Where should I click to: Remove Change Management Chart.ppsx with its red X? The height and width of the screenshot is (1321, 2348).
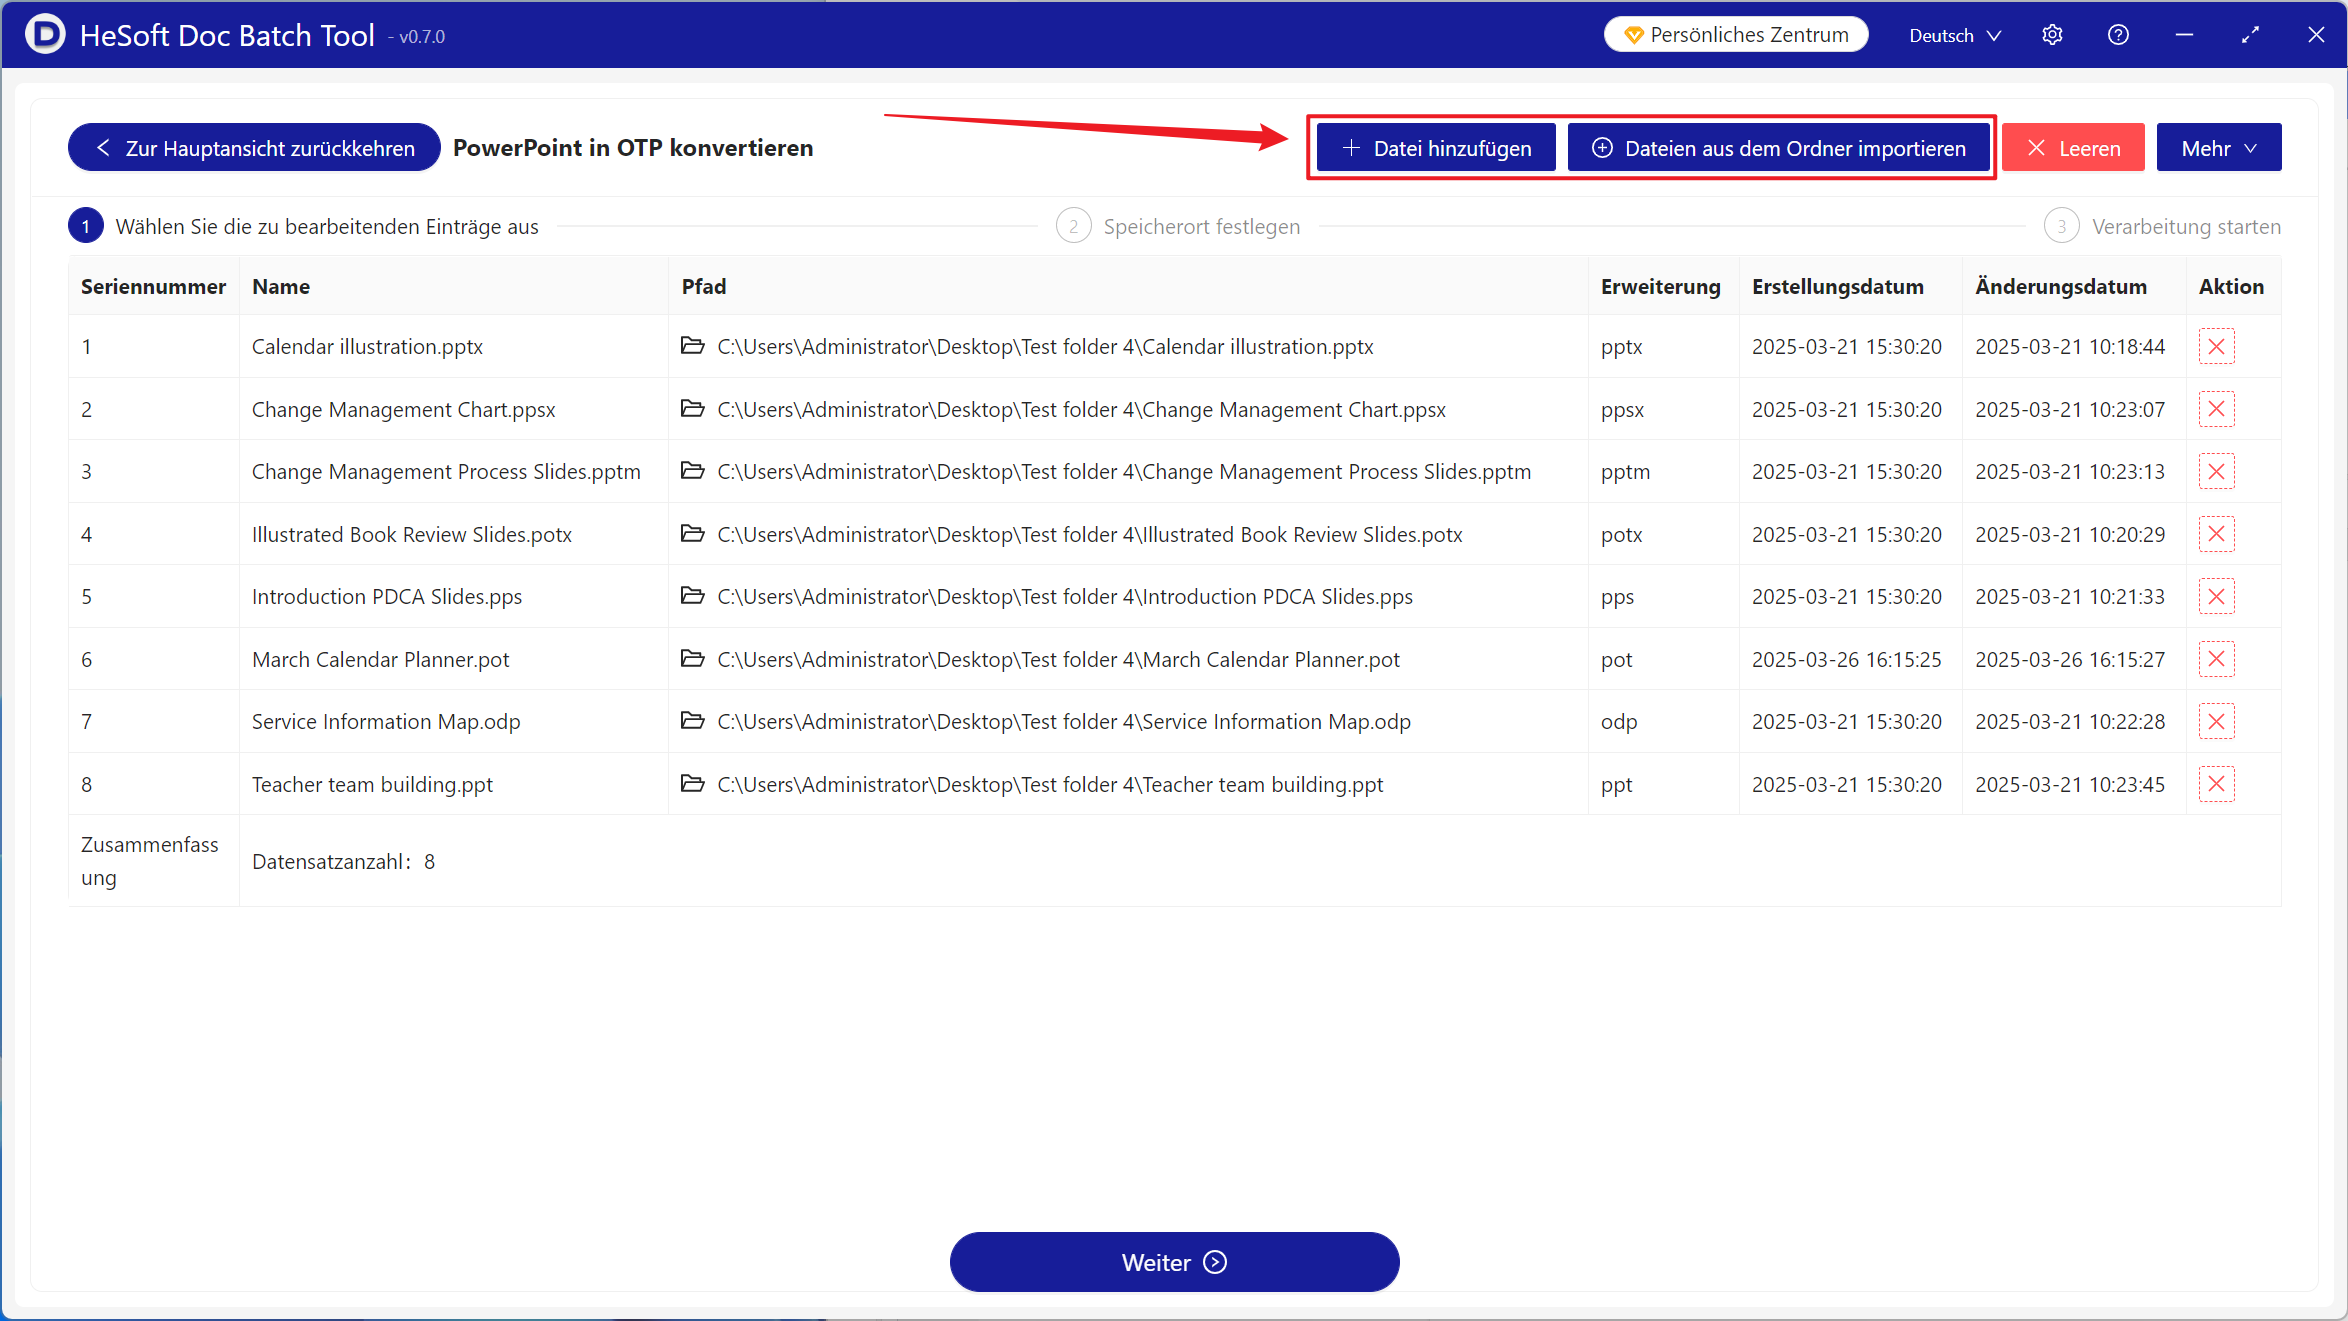2216,409
